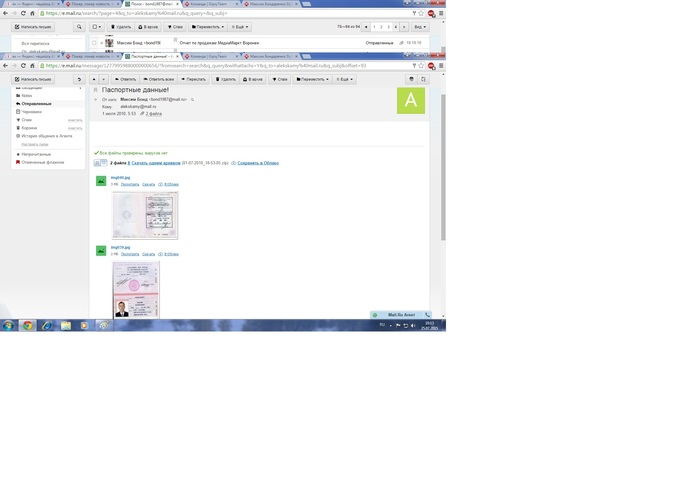Click 'Скачать' under img040.jpg
Screen dimensions: 700x485
click(x=149, y=184)
